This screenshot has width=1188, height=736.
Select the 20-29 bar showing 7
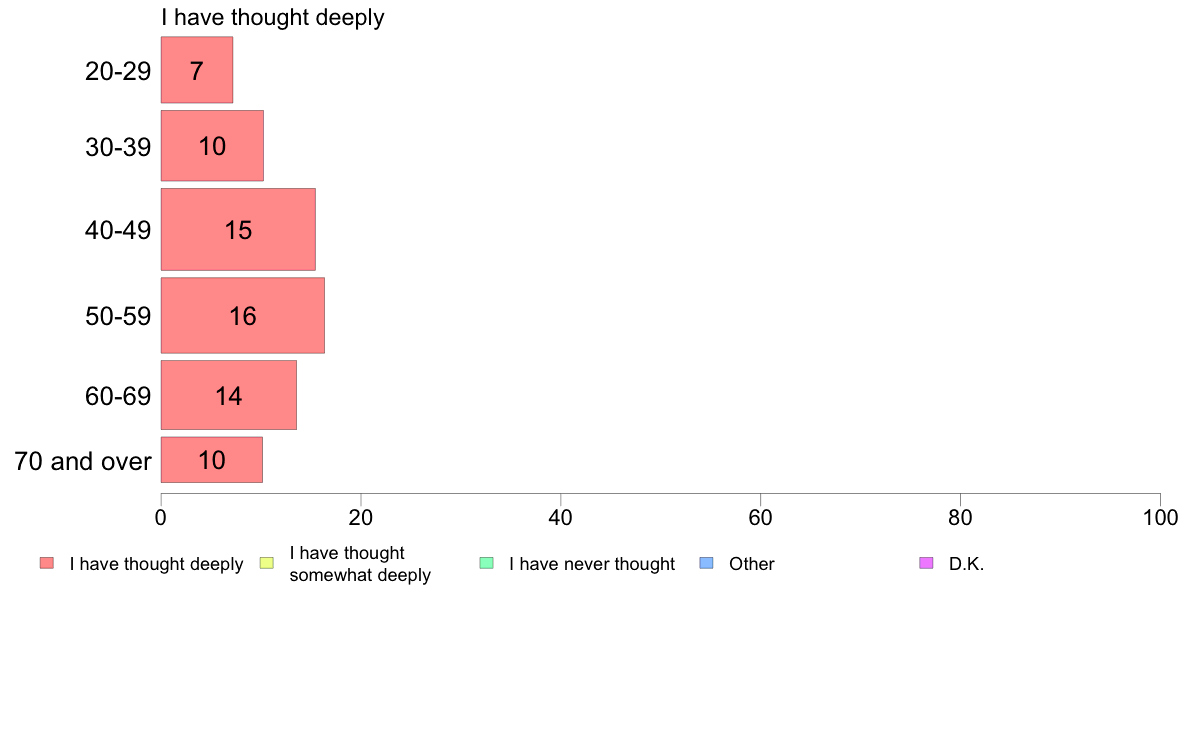click(x=197, y=70)
